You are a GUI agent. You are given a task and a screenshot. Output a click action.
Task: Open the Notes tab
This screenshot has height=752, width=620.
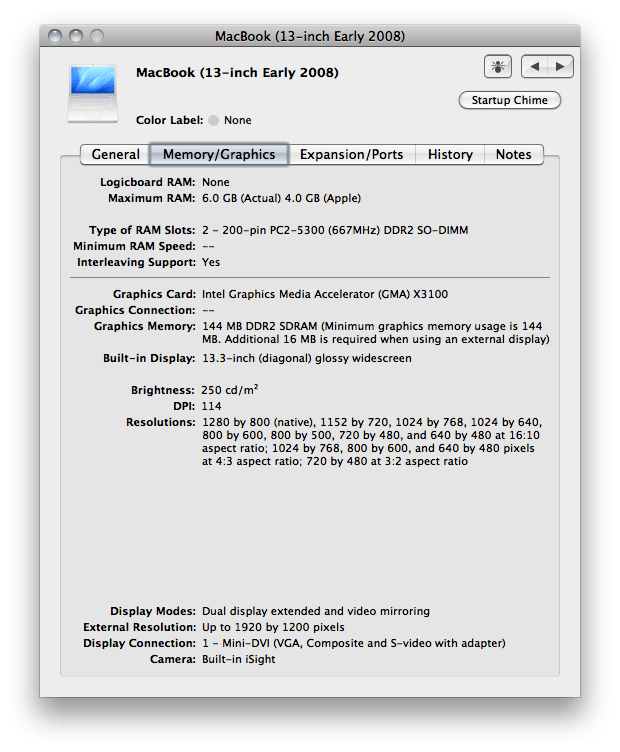coord(514,154)
